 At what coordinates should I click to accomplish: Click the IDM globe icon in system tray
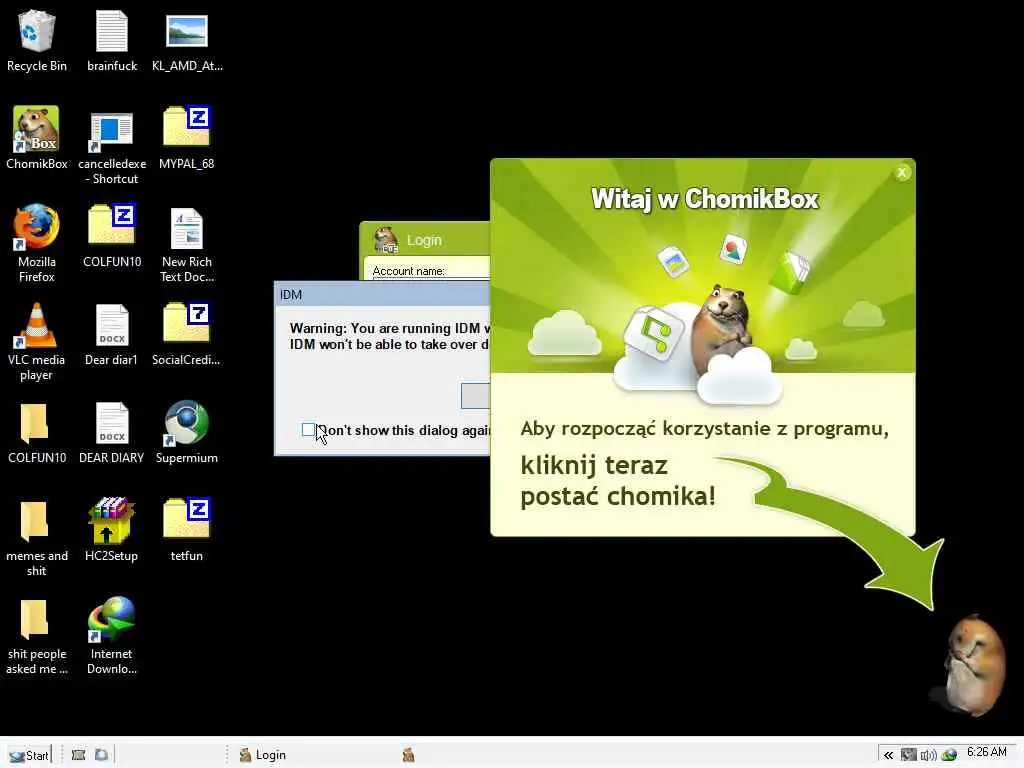[949, 755]
